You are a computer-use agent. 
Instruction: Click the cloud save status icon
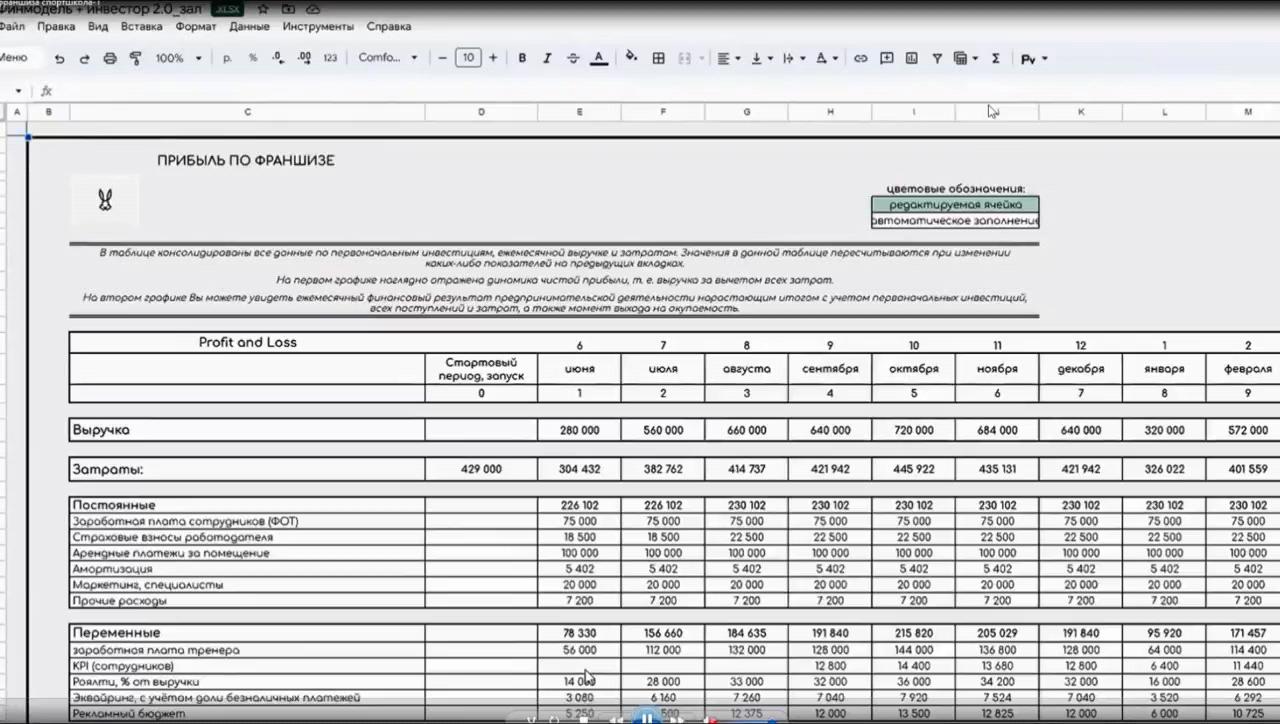point(313,9)
